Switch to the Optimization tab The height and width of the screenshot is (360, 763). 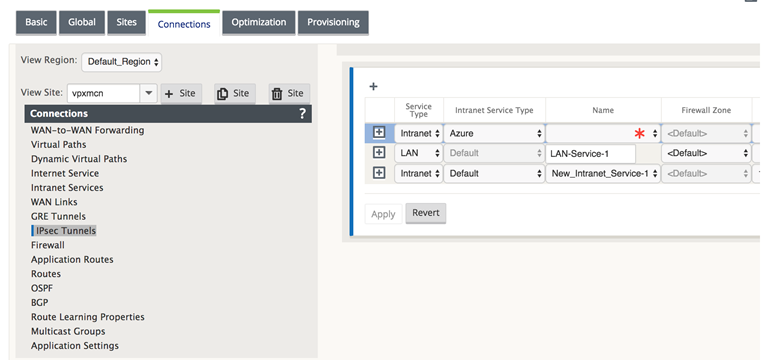click(259, 22)
